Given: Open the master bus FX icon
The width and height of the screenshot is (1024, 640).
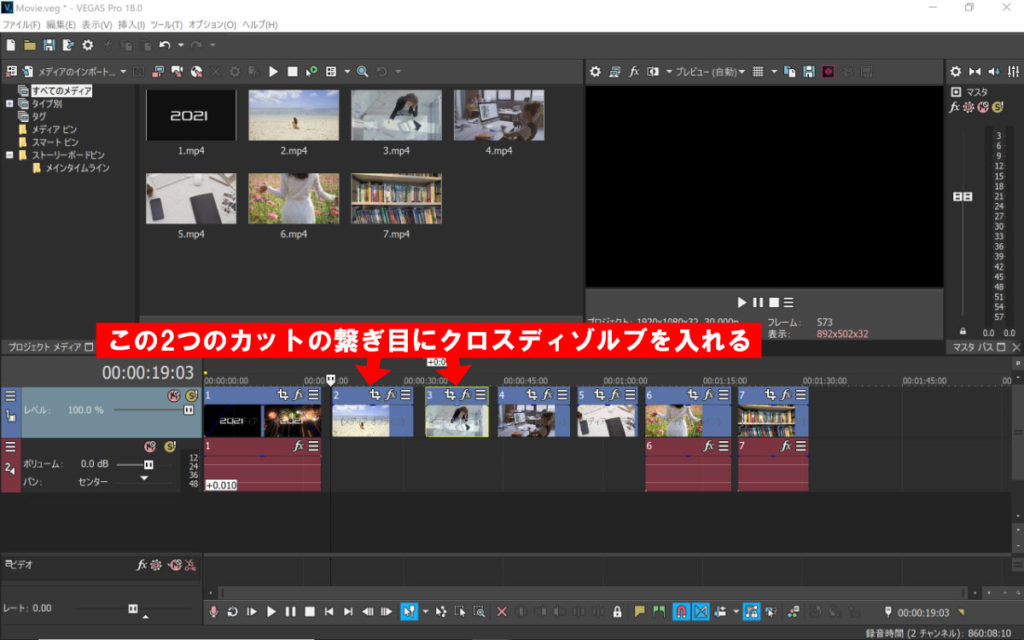Looking at the screenshot, I should [955, 107].
